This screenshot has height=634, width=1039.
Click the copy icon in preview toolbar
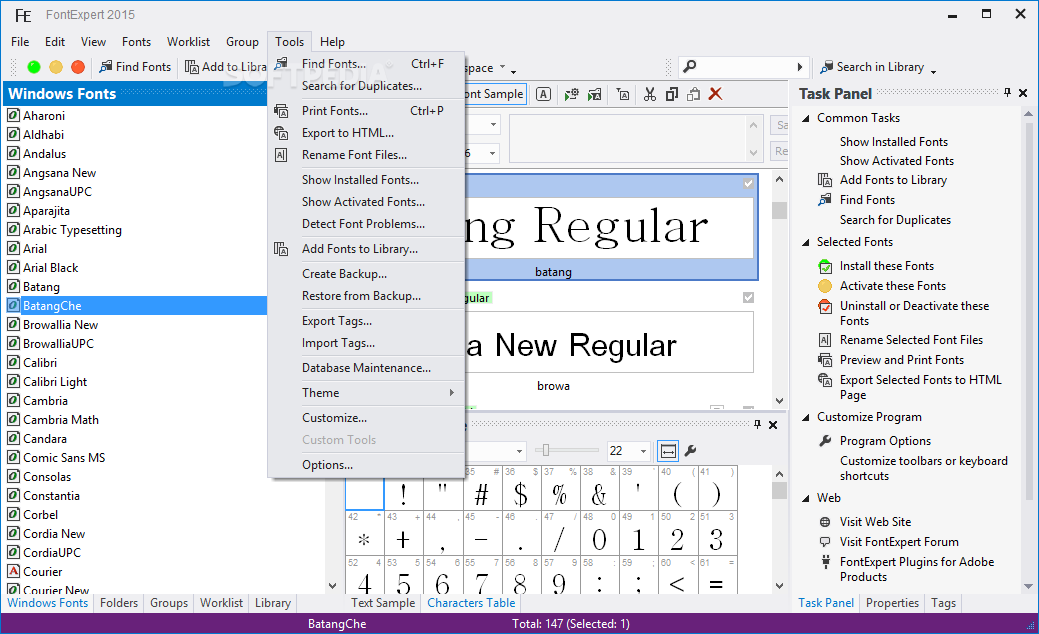pos(671,94)
